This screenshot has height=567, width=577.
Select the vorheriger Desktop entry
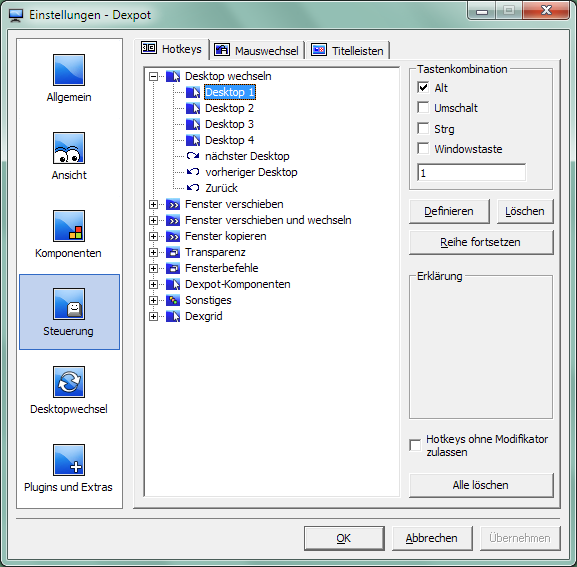click(x=251, y=172)
